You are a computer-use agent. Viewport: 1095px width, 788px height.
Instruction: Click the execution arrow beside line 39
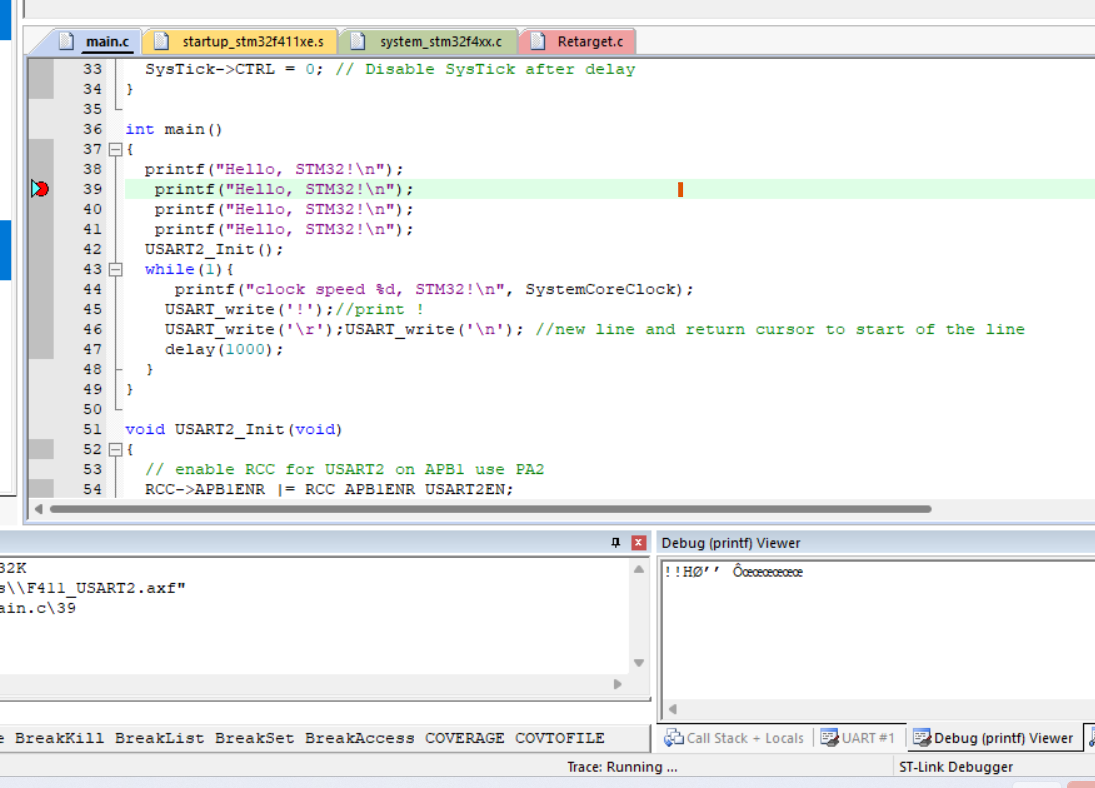point(39,188)
